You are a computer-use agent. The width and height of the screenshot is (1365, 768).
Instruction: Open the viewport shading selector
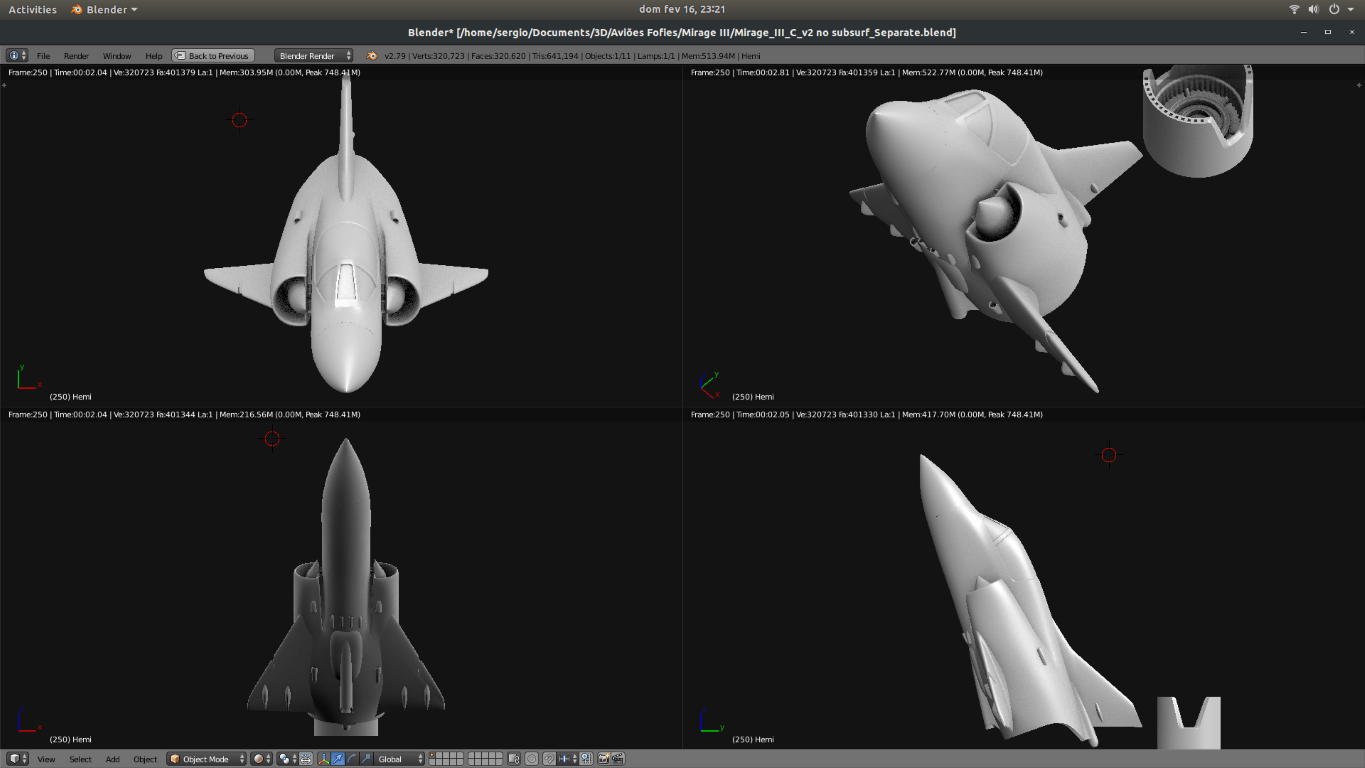point(261,759)
